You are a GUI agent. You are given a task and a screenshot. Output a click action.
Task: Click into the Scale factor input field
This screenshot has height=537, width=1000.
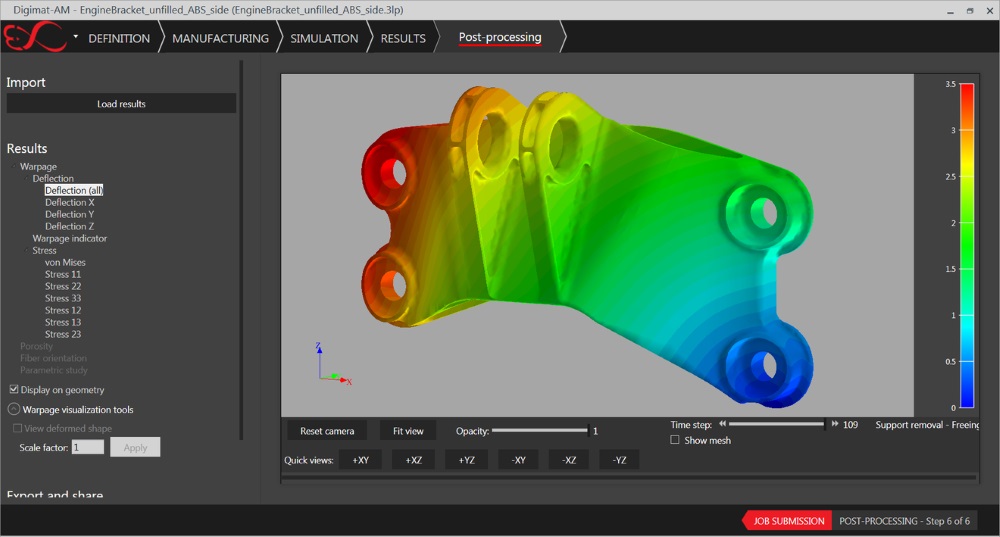(x=87, y=447)
